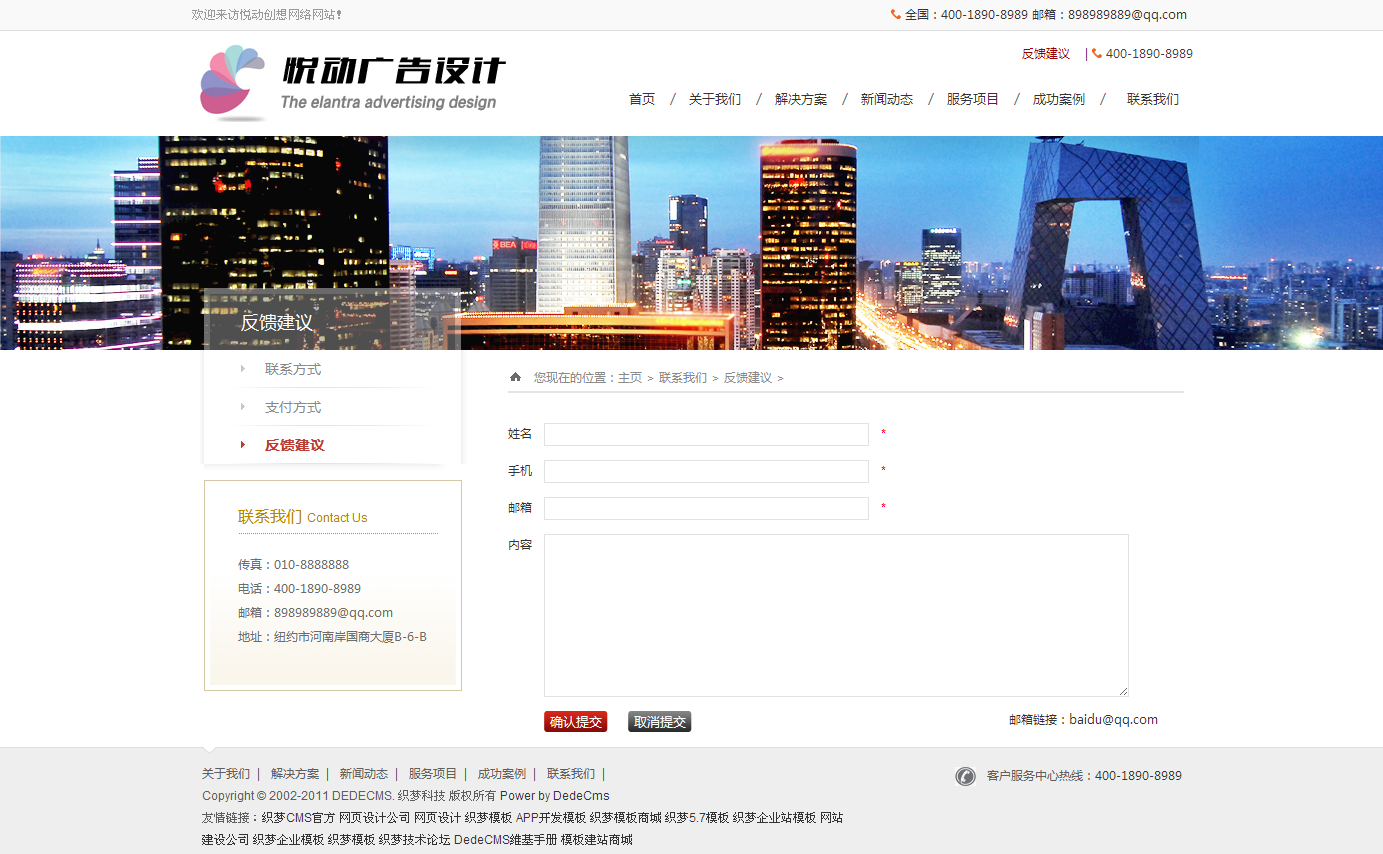Image resolution: width=1383 pixels, height=854 pixels.
Task: Click the home icon in breadcrumb
Action: pos(515,377)
